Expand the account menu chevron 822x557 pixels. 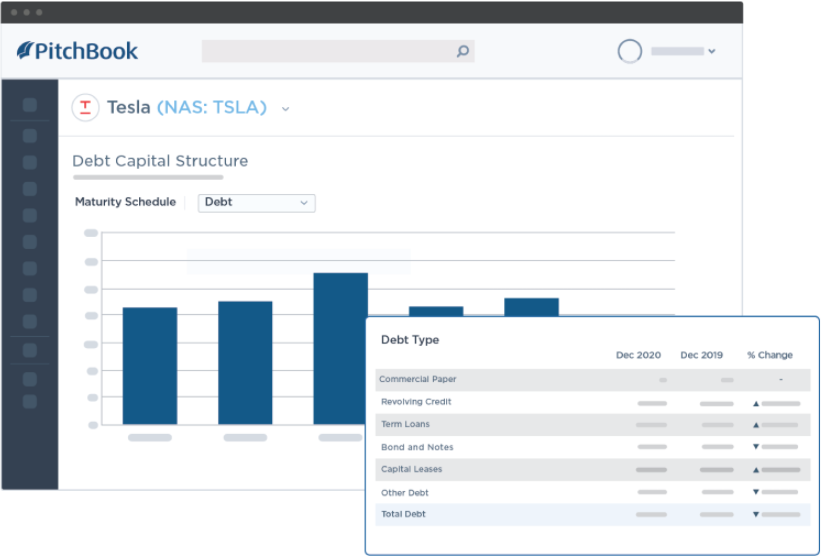(711, 51)
